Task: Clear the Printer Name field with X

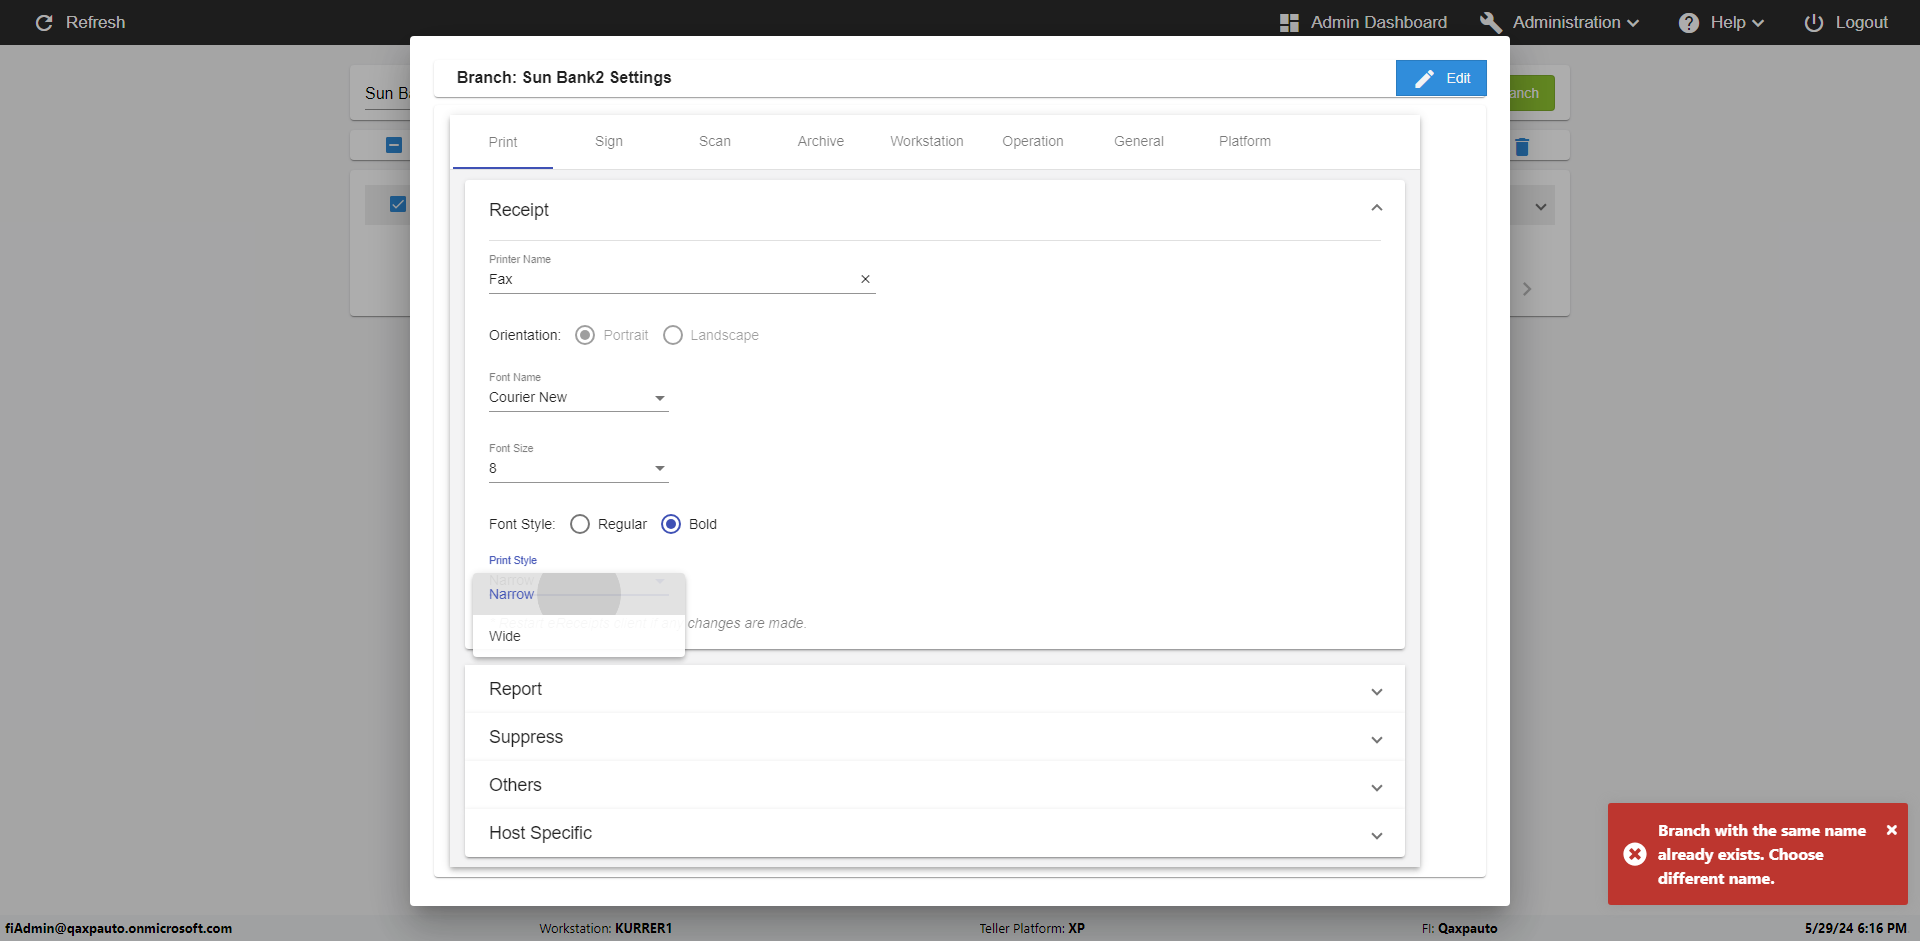Action: pos(865,280)
